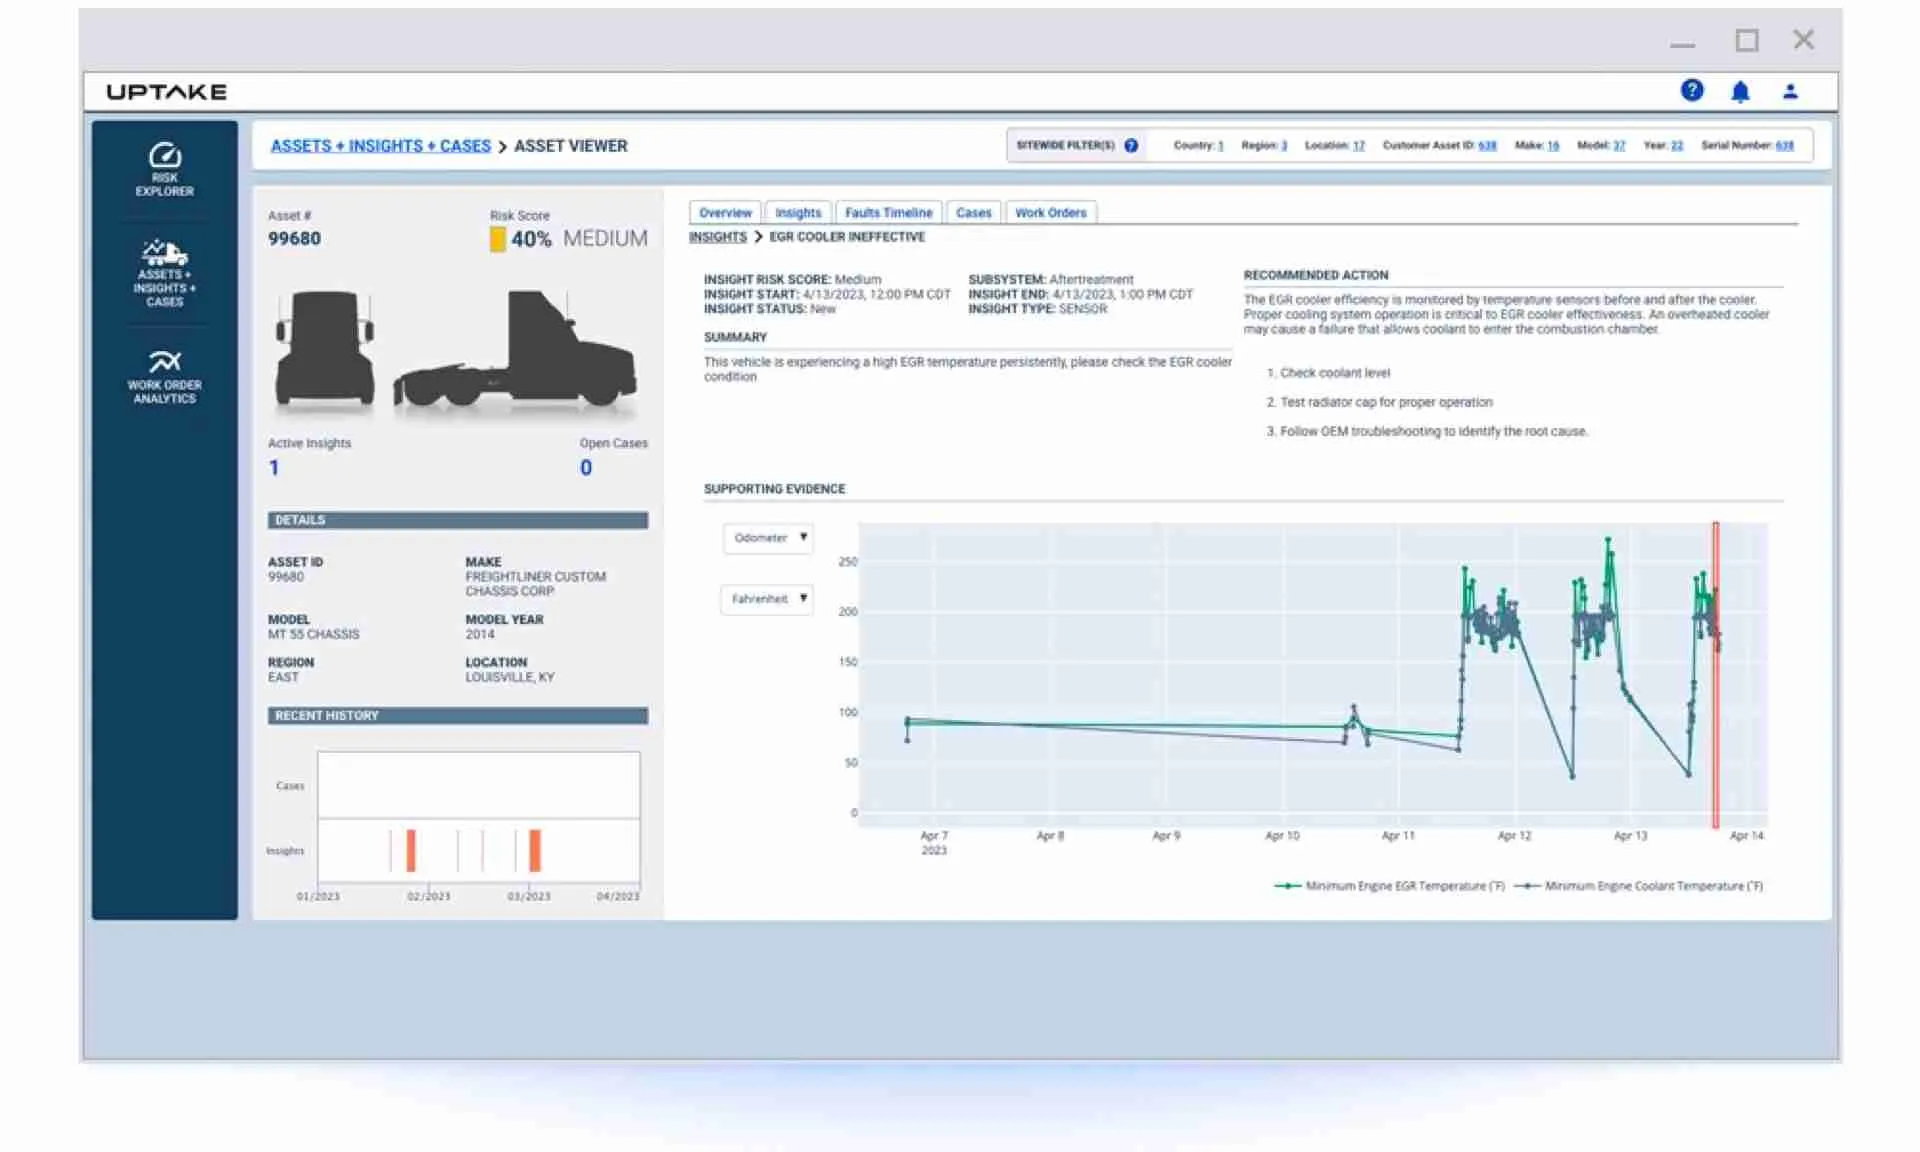Toggle Minimum Engine EGR Temperature legend entry
1920x1152 pixels.
(x=1389, y=886)
